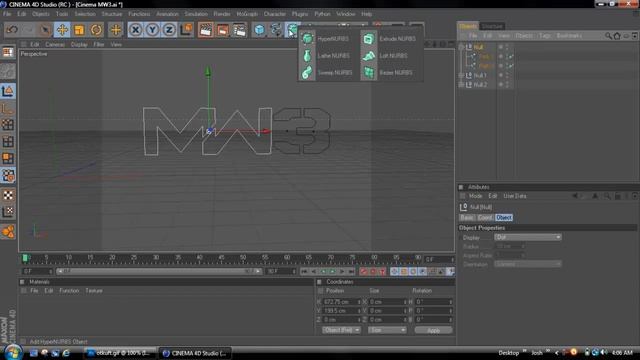Click the Object manager eye filter icon
Viewport: 640px width, 360px height.
coord(626,36)
